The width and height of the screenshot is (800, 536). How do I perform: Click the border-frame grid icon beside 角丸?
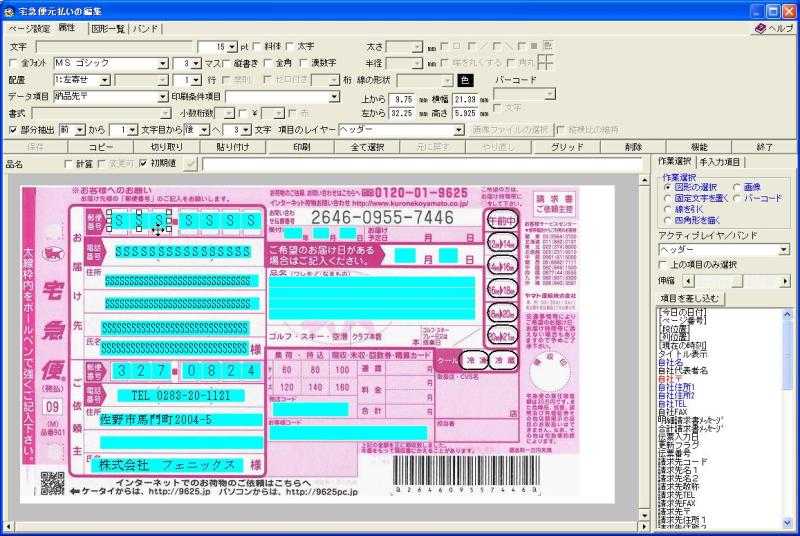point(545,63)
